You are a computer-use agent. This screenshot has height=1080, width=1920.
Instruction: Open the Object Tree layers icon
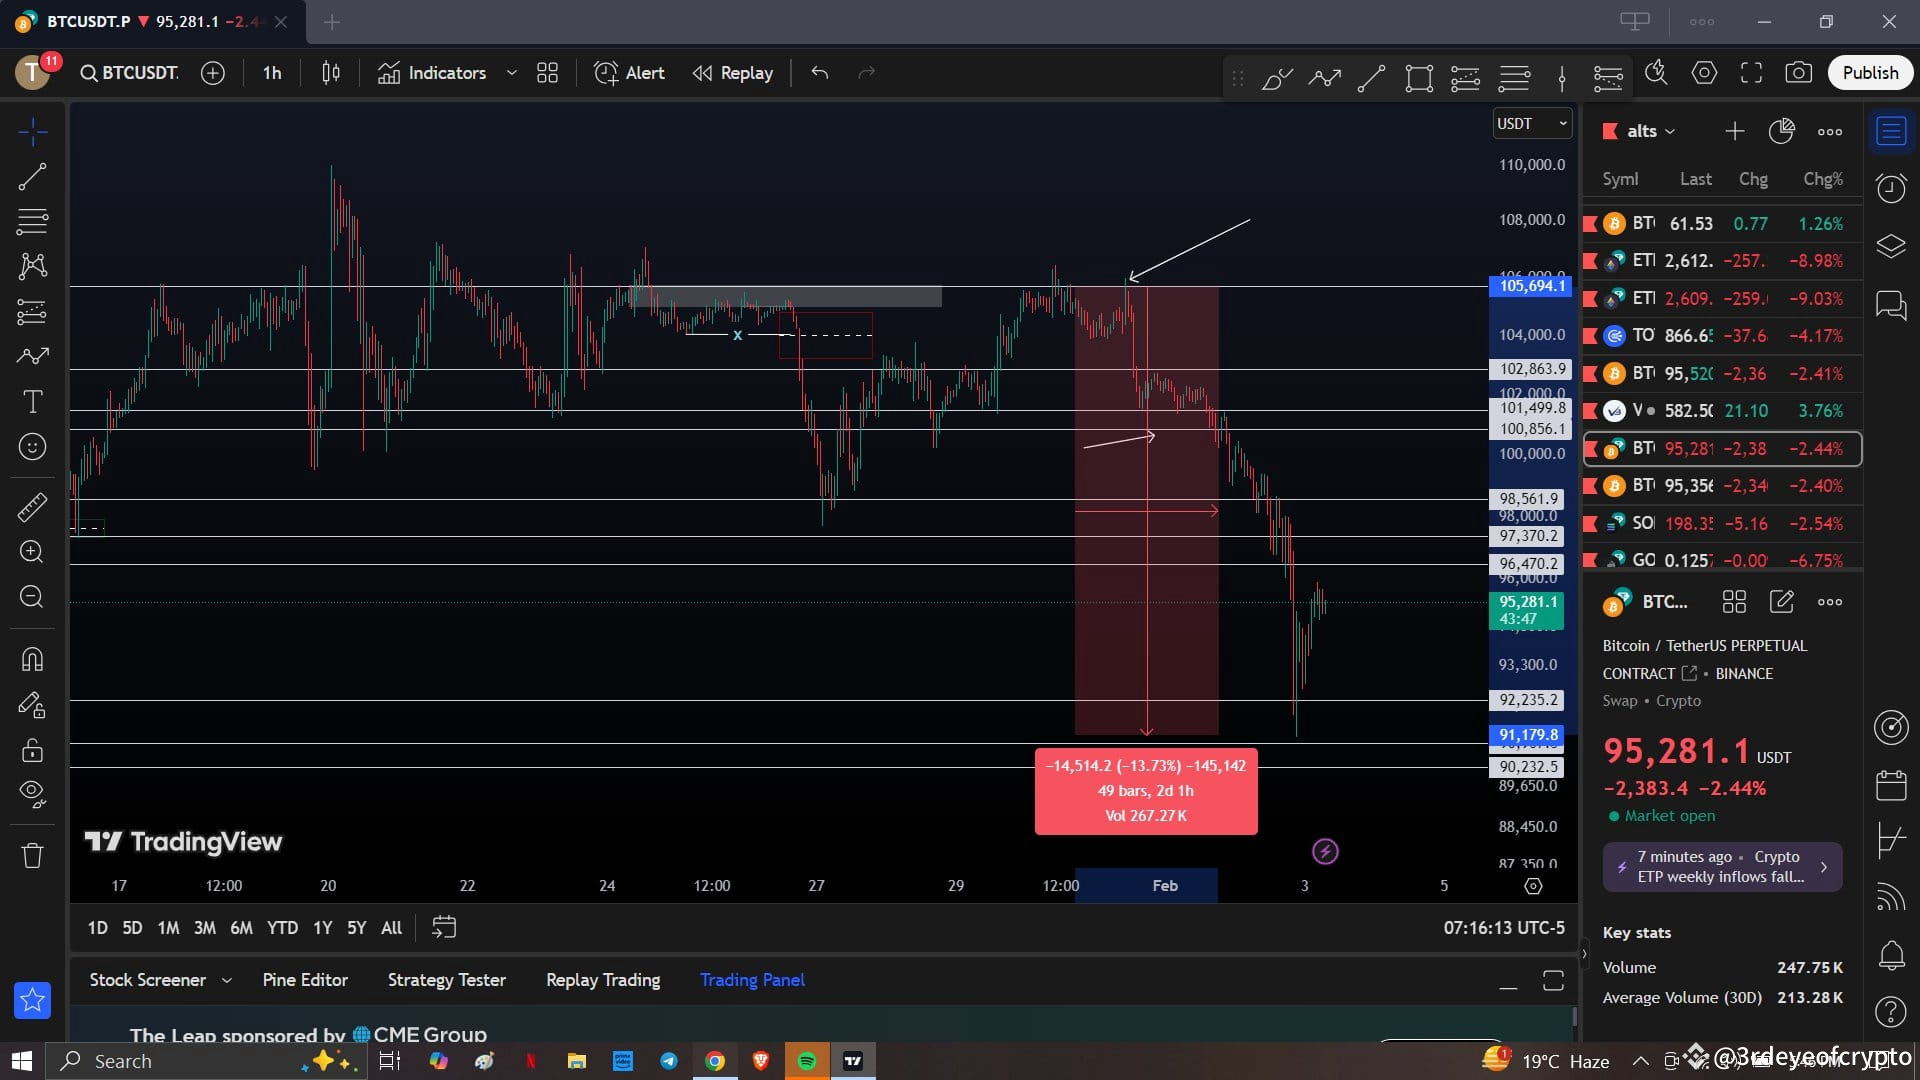click(1890, 246)
